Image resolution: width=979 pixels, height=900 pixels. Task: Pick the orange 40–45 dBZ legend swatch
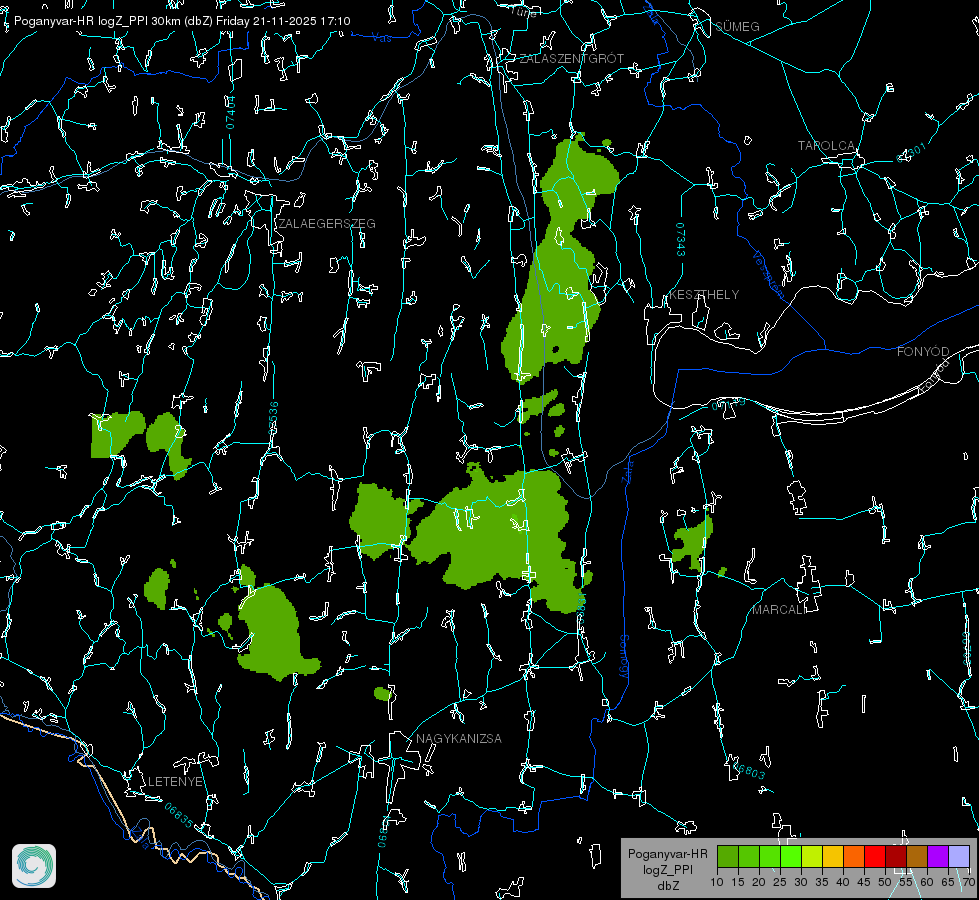pyautogui.click(x=854, y=856)
